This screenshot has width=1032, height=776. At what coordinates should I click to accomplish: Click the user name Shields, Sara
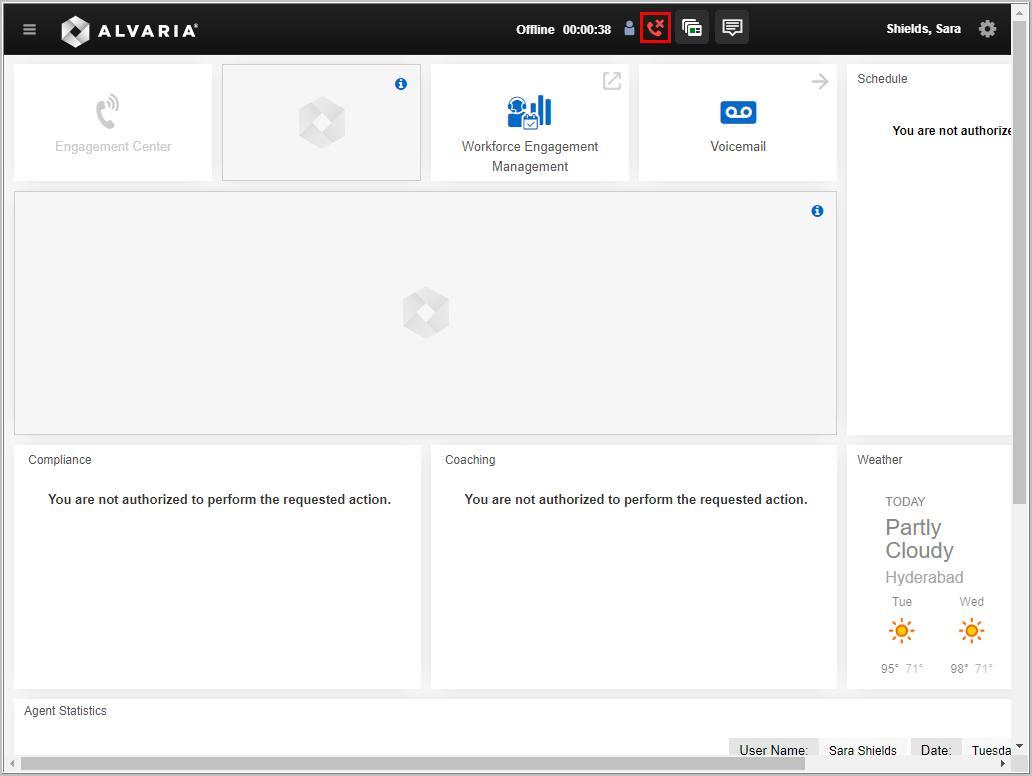point(922,29)
